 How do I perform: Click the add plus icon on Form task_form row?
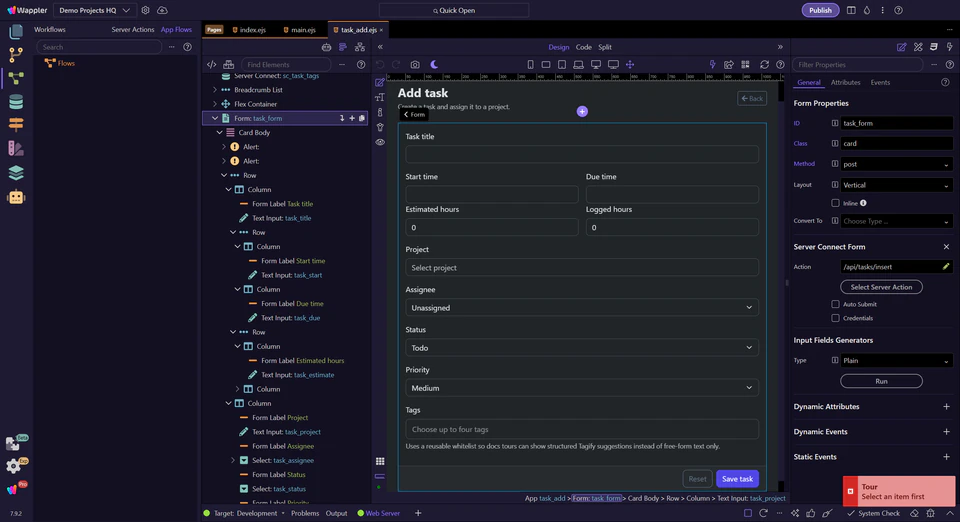pos(352,118)
